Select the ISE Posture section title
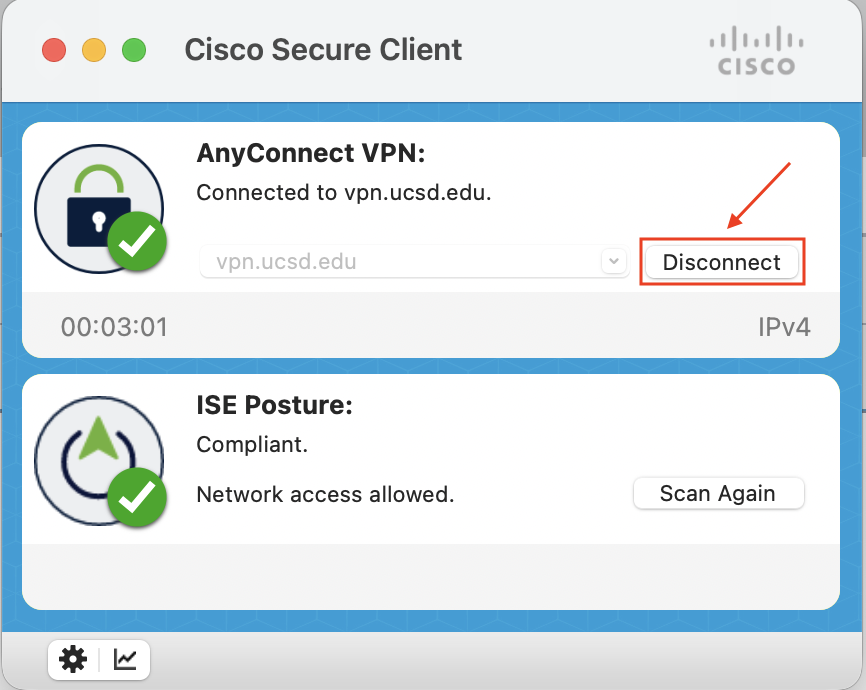 point(274,405)
